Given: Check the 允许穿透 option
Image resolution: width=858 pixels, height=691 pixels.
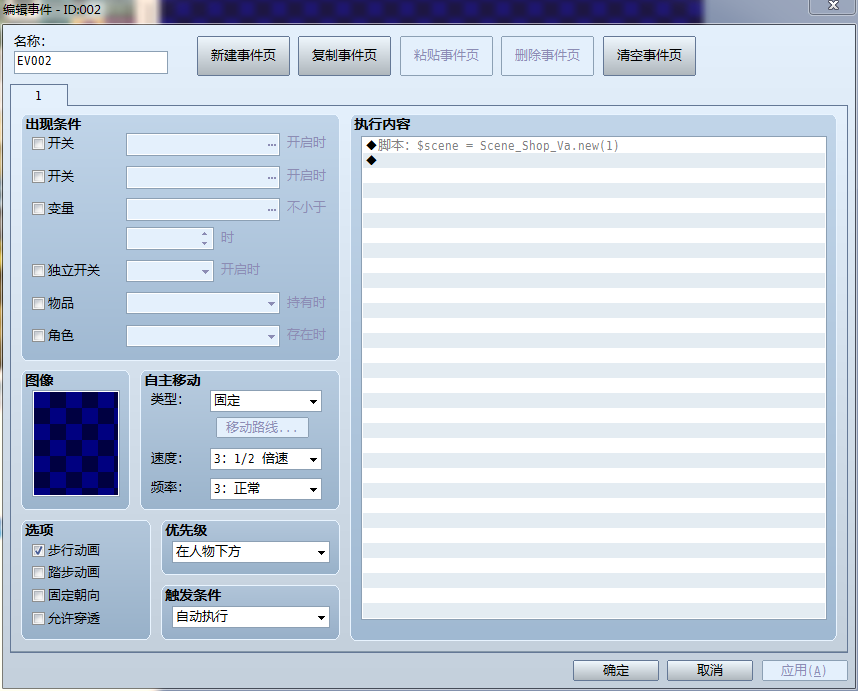Looking at the screenshot, I should pos(38,618).
